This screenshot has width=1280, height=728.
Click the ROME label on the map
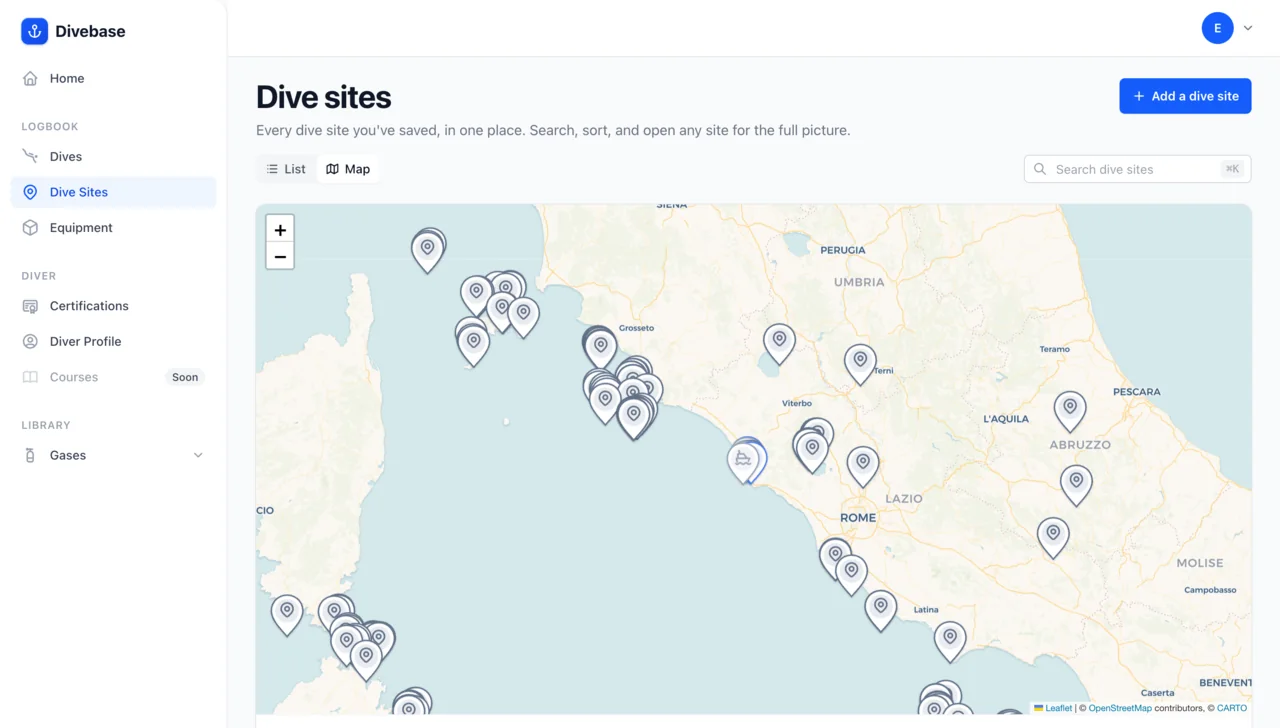[858, 518]
